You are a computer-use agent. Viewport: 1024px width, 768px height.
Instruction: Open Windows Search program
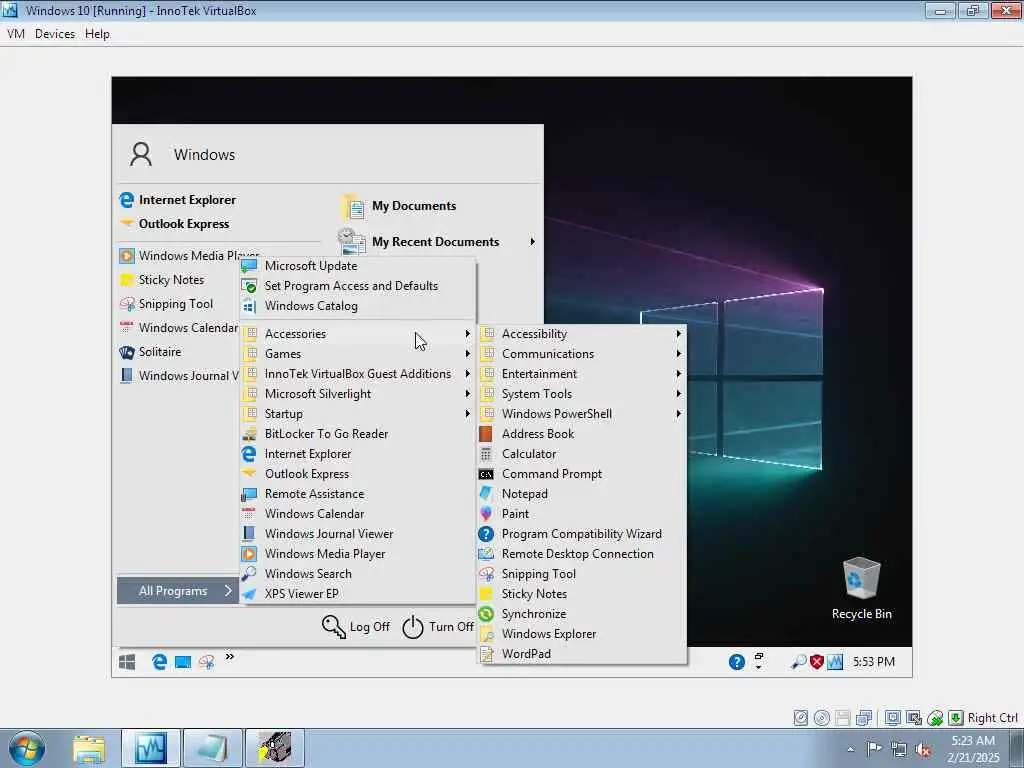pos(357,574)
